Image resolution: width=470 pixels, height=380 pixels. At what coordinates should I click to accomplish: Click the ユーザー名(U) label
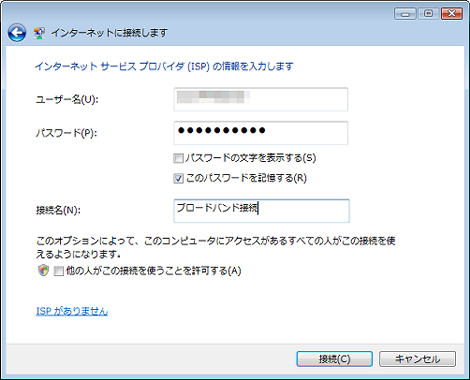point(67,99)
